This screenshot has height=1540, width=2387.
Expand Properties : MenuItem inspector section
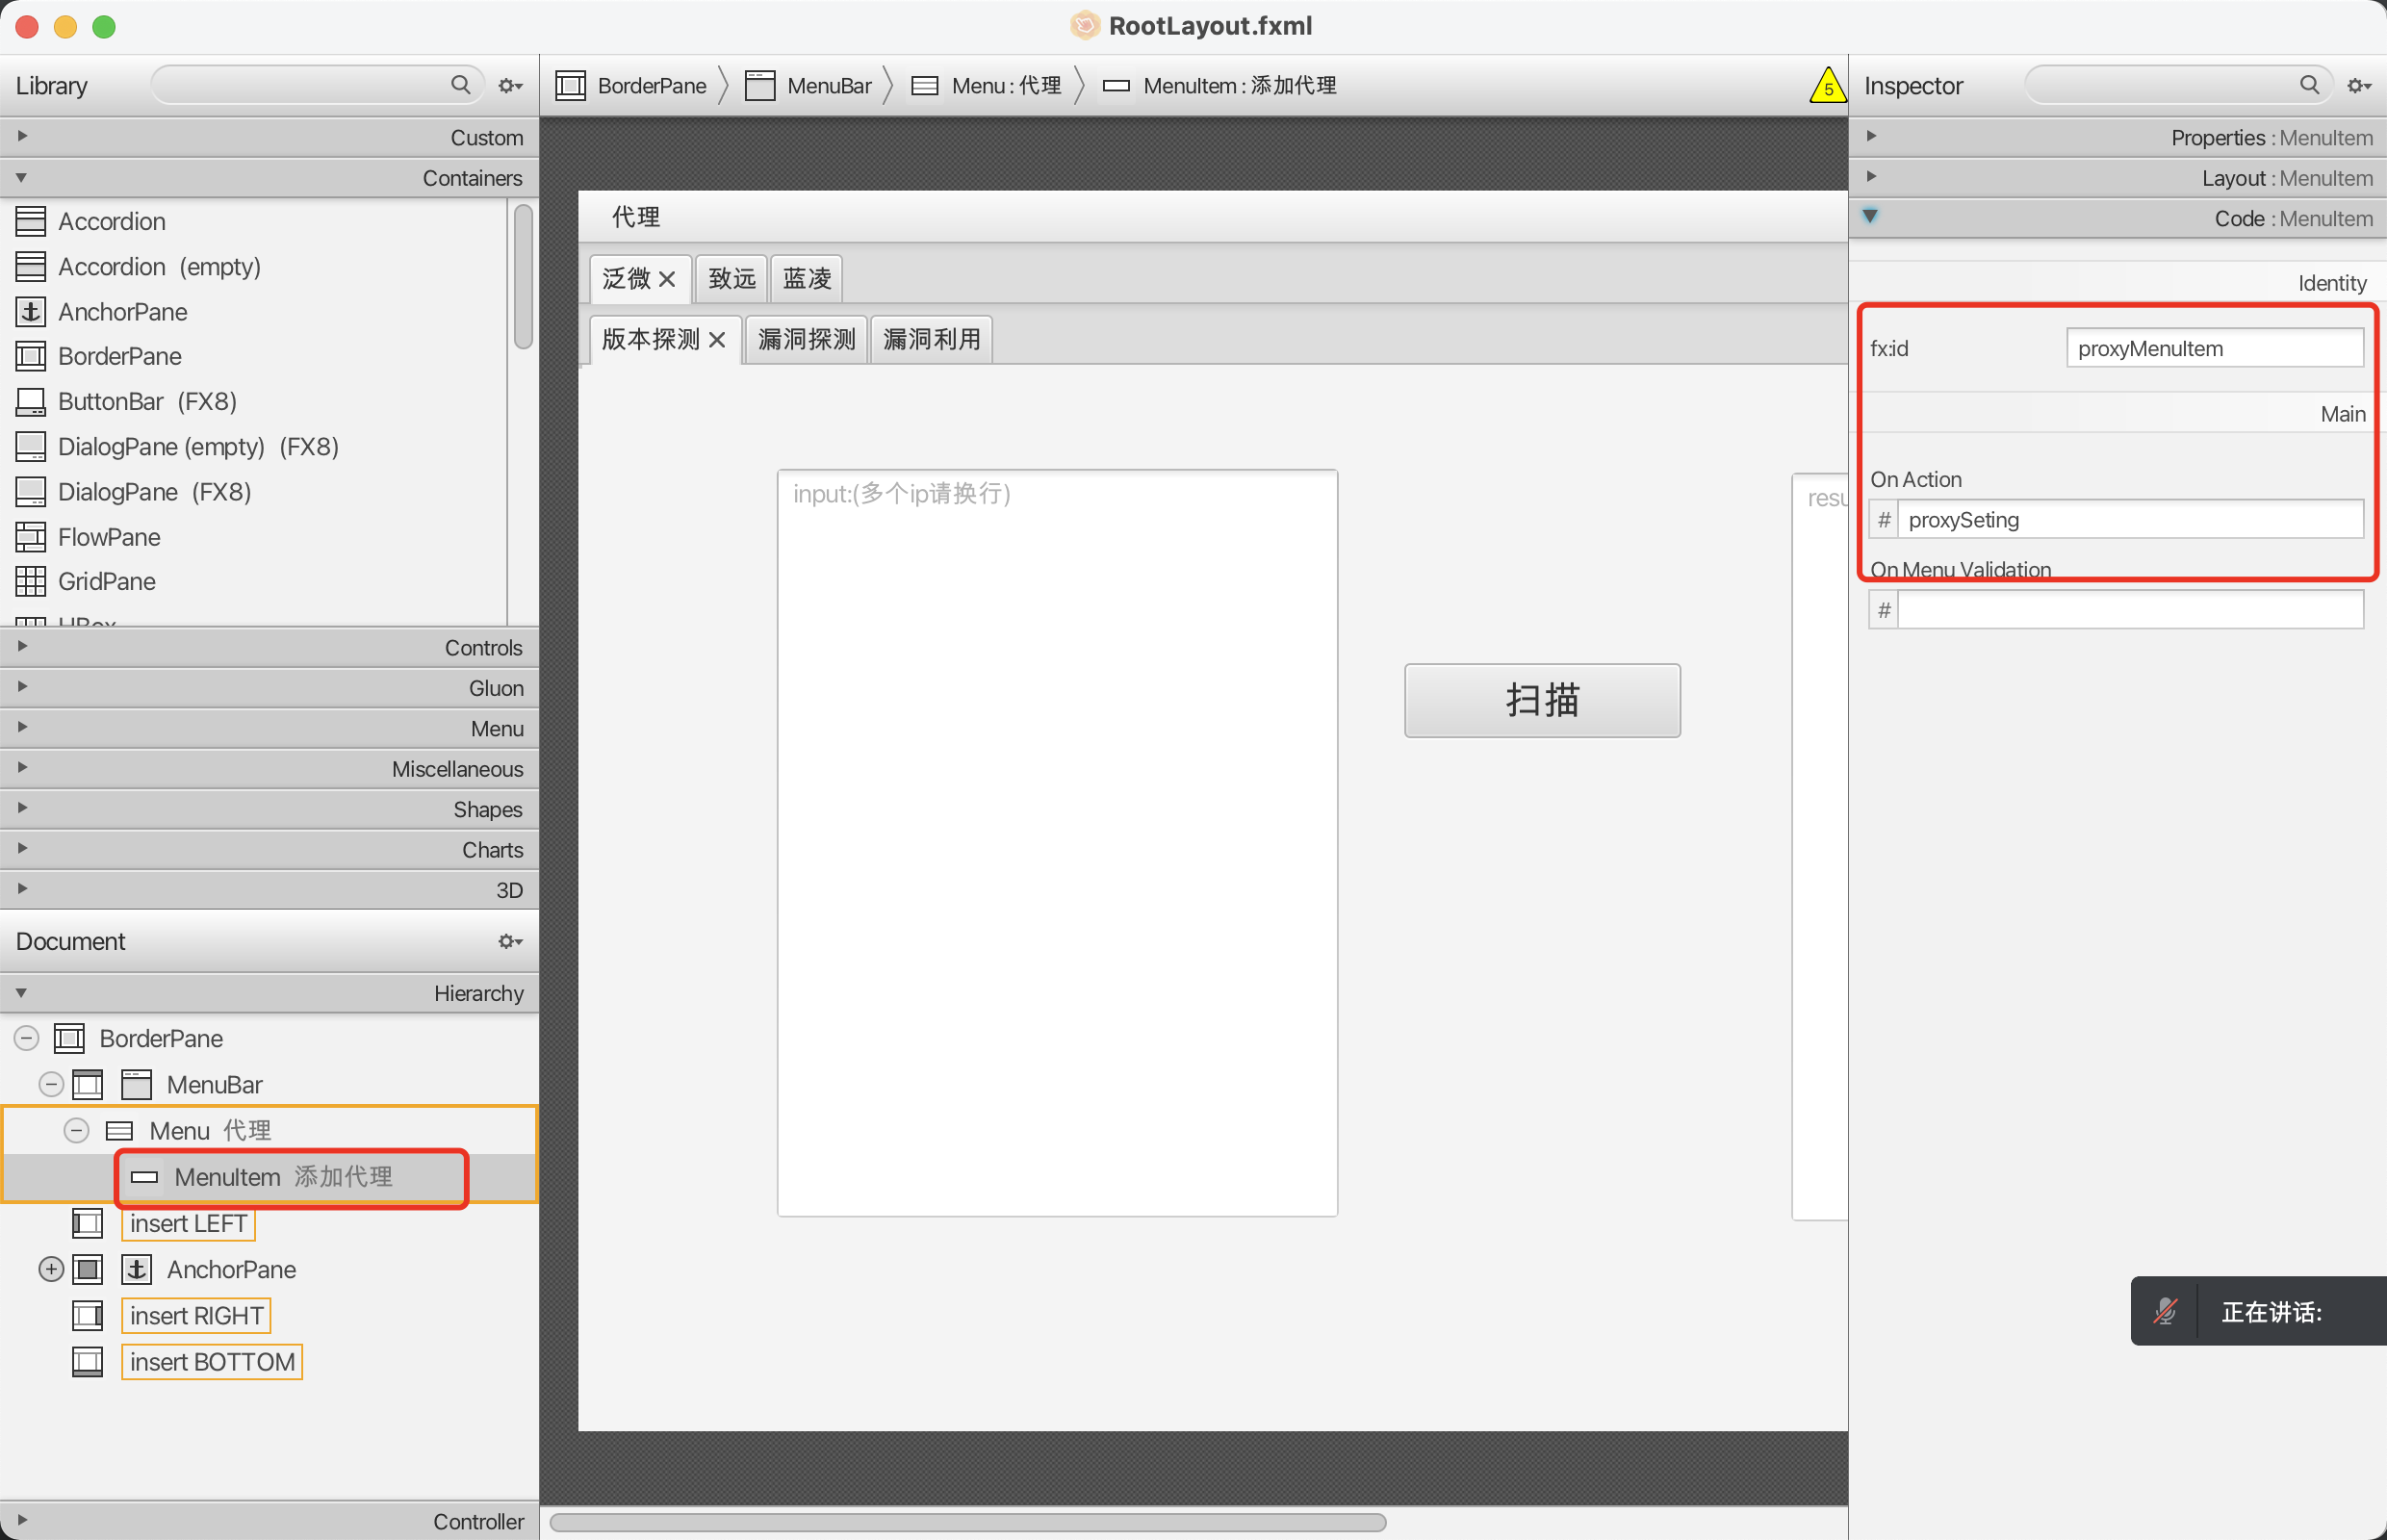[1871, 136]
